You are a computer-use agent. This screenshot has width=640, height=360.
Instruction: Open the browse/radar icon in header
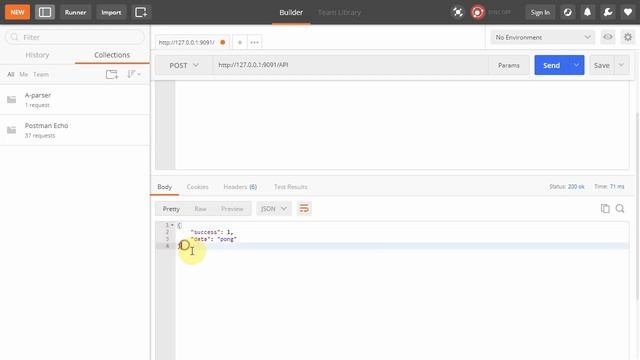[x=567, y=12]
